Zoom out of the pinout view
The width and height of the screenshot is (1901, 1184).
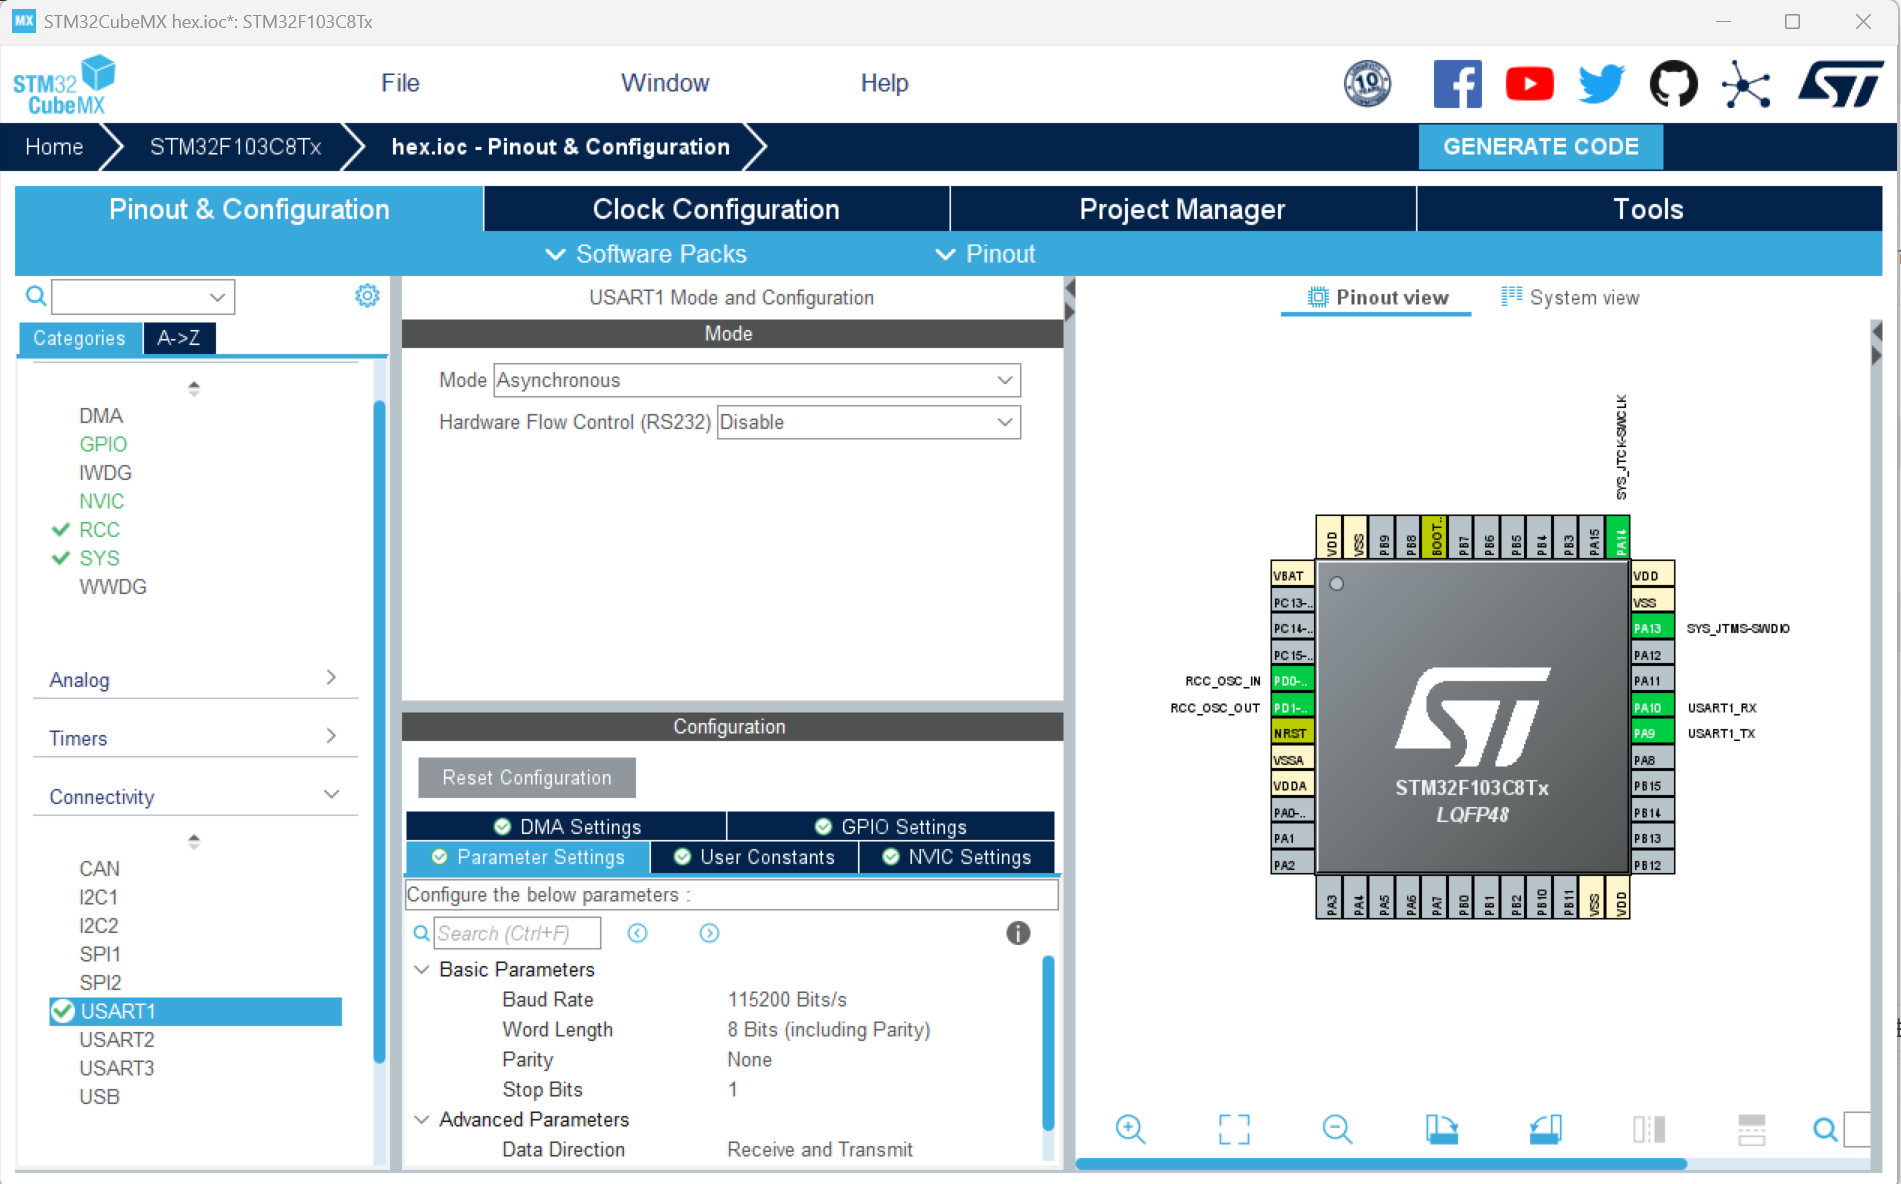point(1338,1129)
